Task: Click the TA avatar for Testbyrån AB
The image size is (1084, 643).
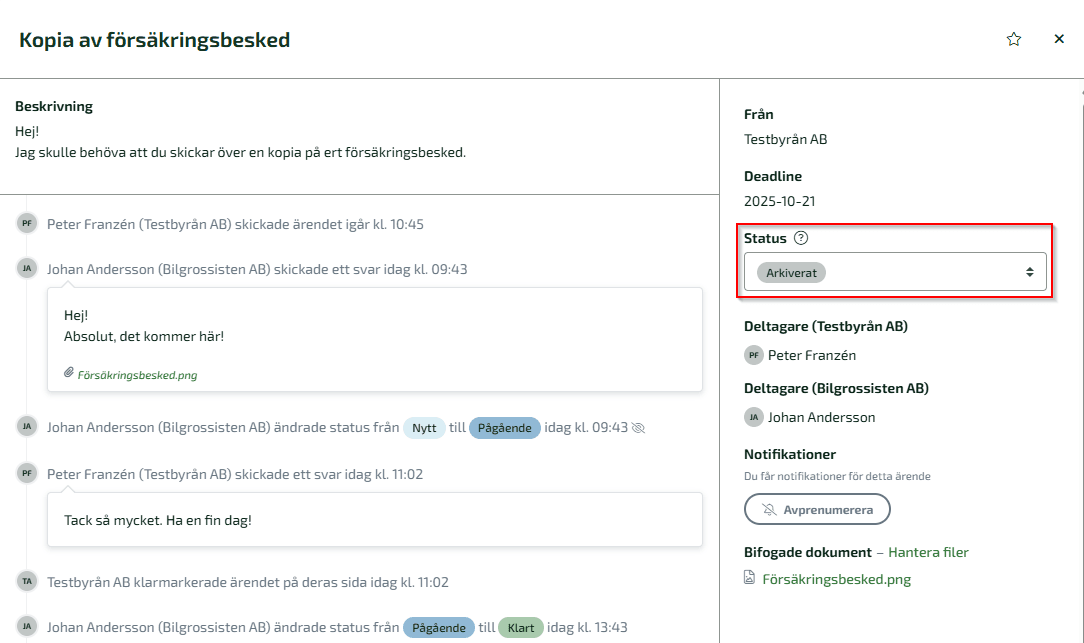Action: pos(27,581)
